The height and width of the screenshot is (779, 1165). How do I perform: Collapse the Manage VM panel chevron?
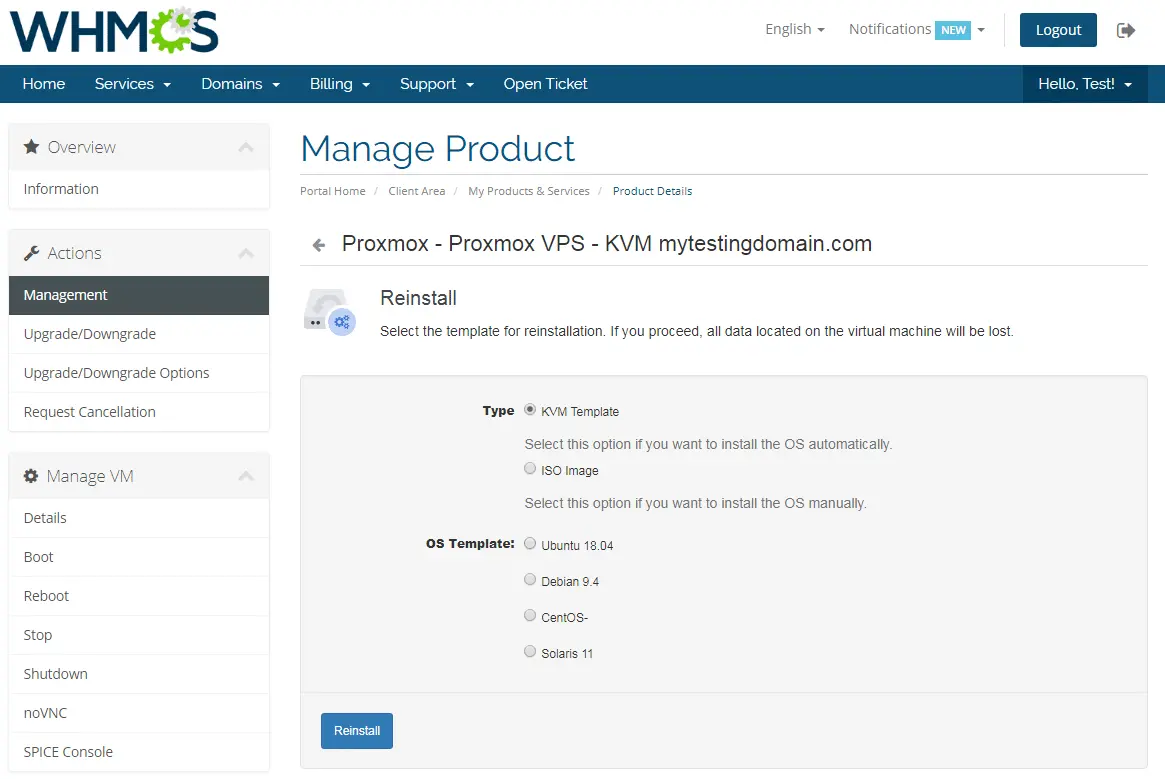point(246,476)
